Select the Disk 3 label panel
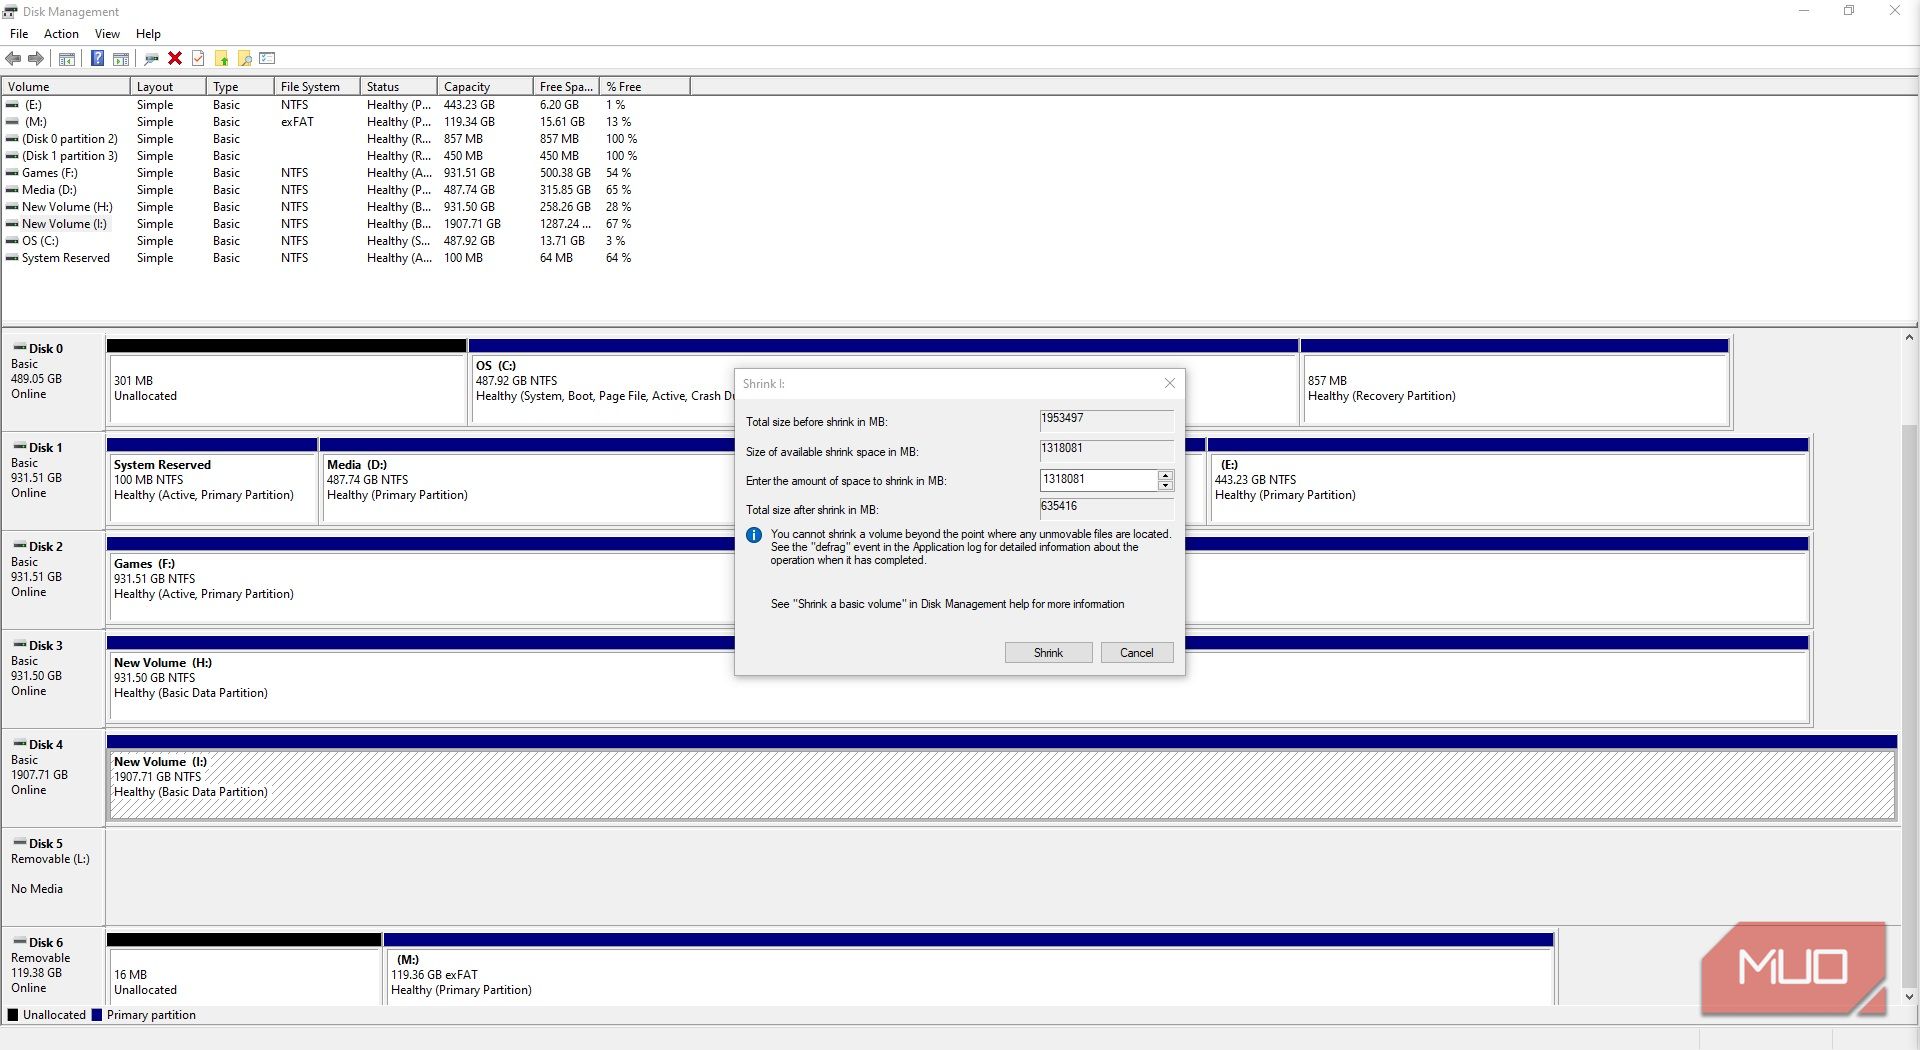Screen dimensions: 1920x1050 pos(54,678)
